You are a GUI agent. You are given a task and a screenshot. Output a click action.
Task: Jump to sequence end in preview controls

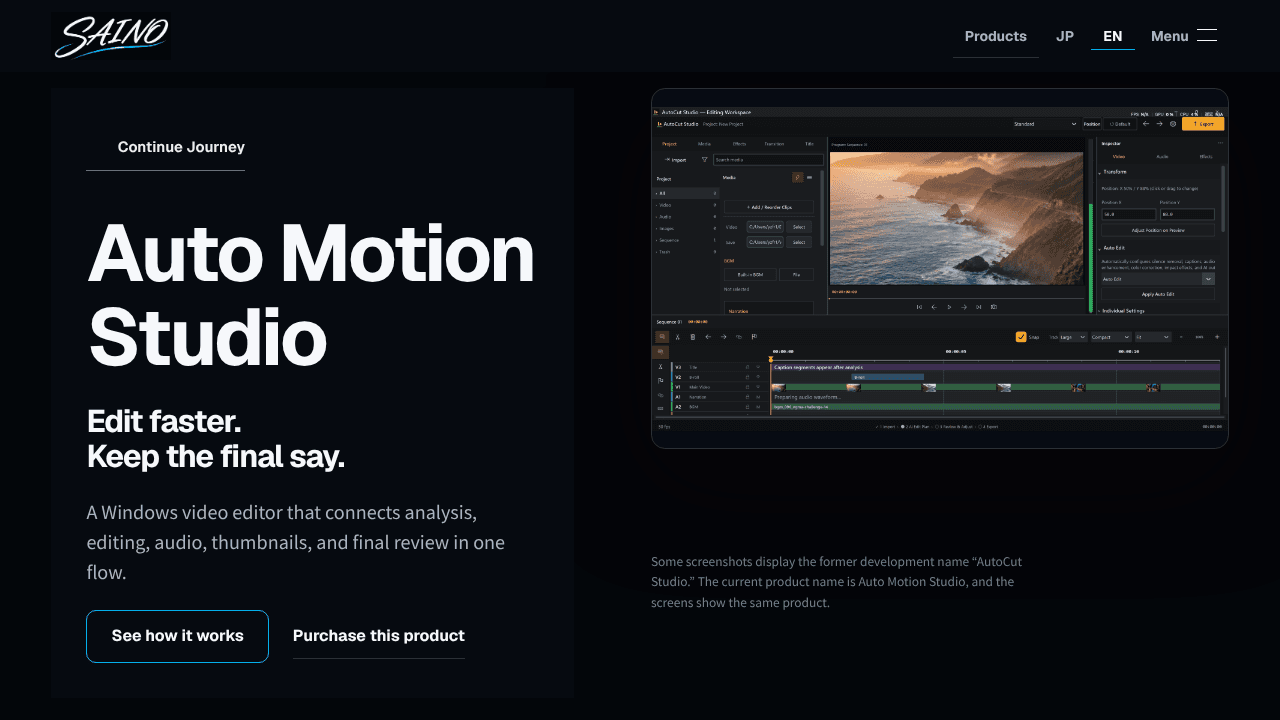tap(978, 307)
